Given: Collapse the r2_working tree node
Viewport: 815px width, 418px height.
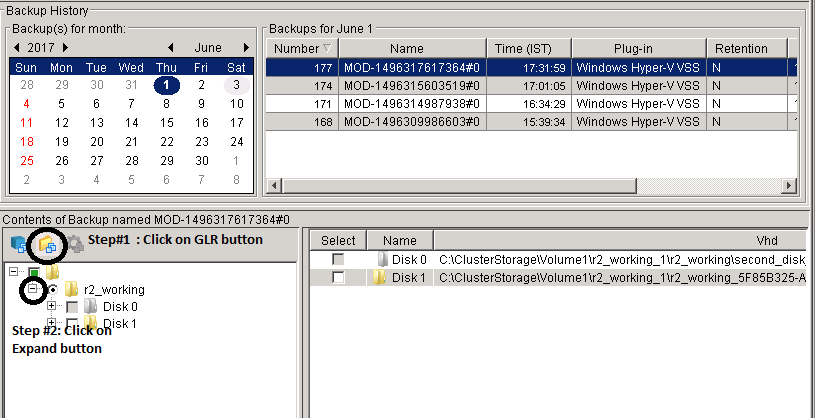Looking at the screenshot, I should (x=33, y=289).
